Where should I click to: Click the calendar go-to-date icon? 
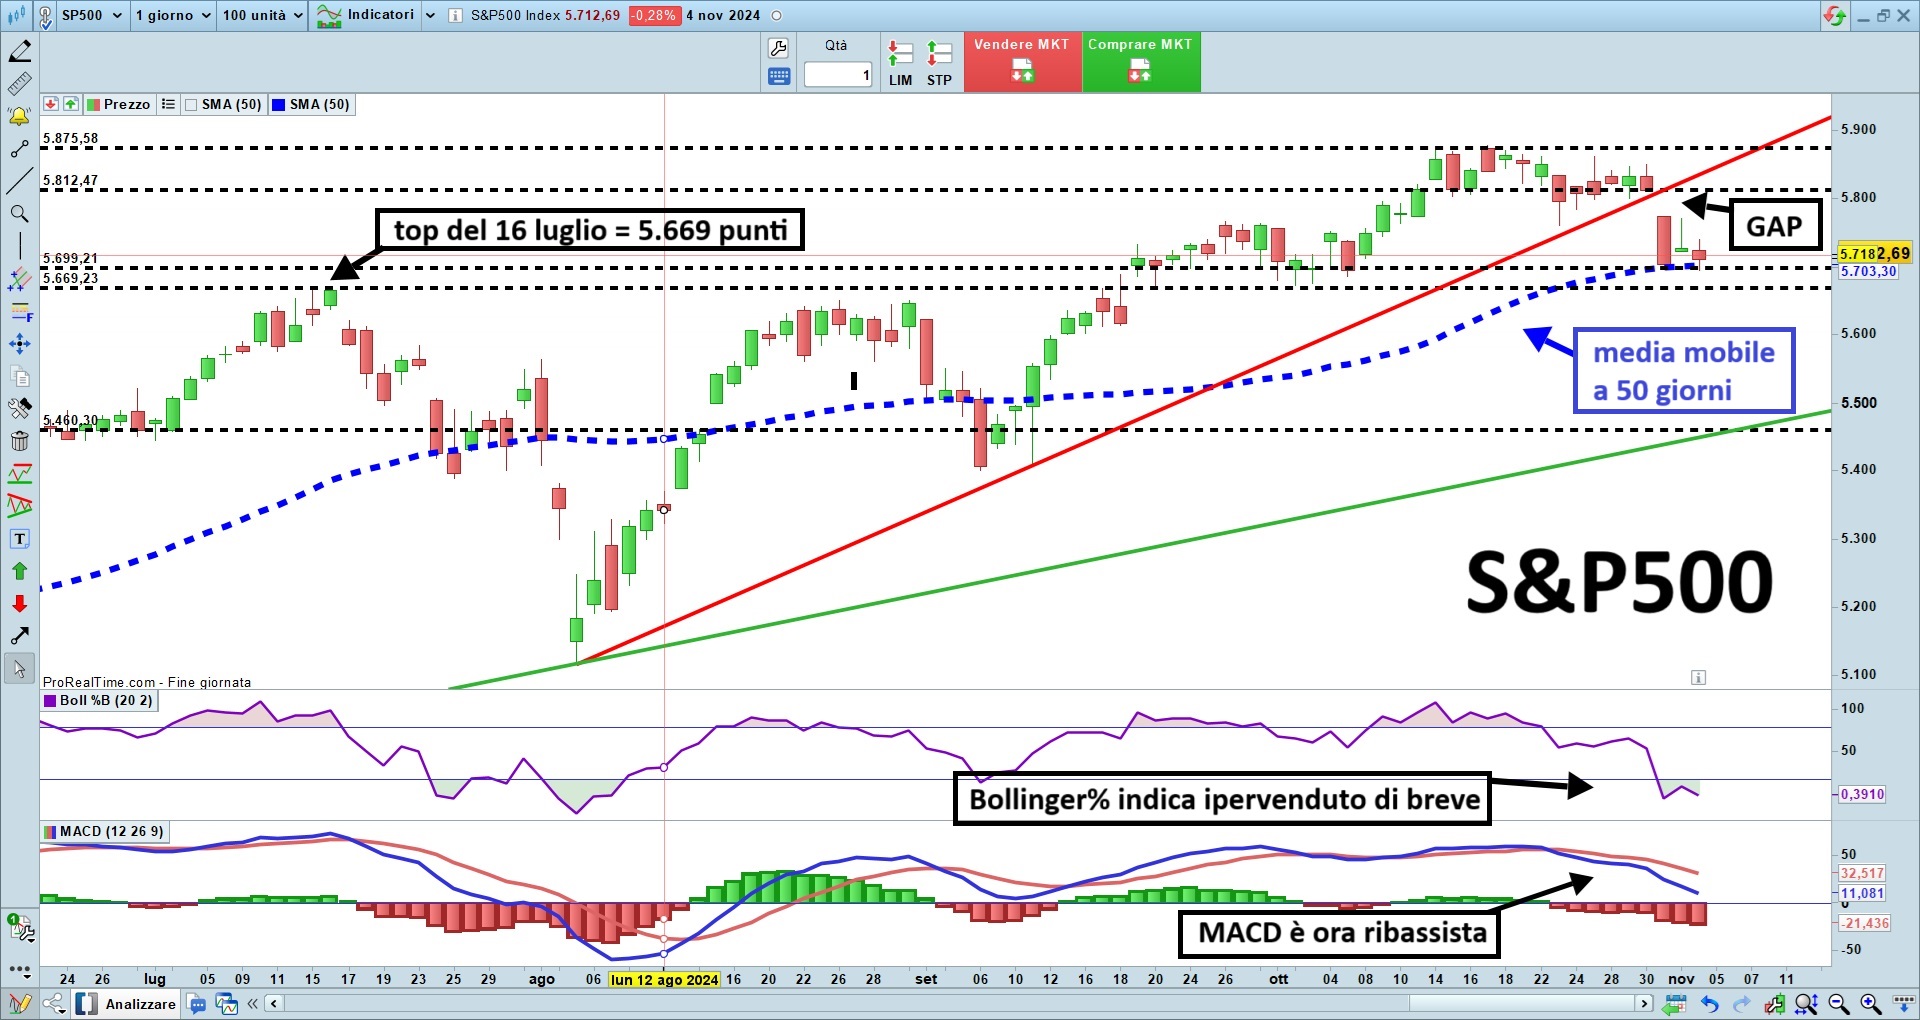point(1676,1004)
